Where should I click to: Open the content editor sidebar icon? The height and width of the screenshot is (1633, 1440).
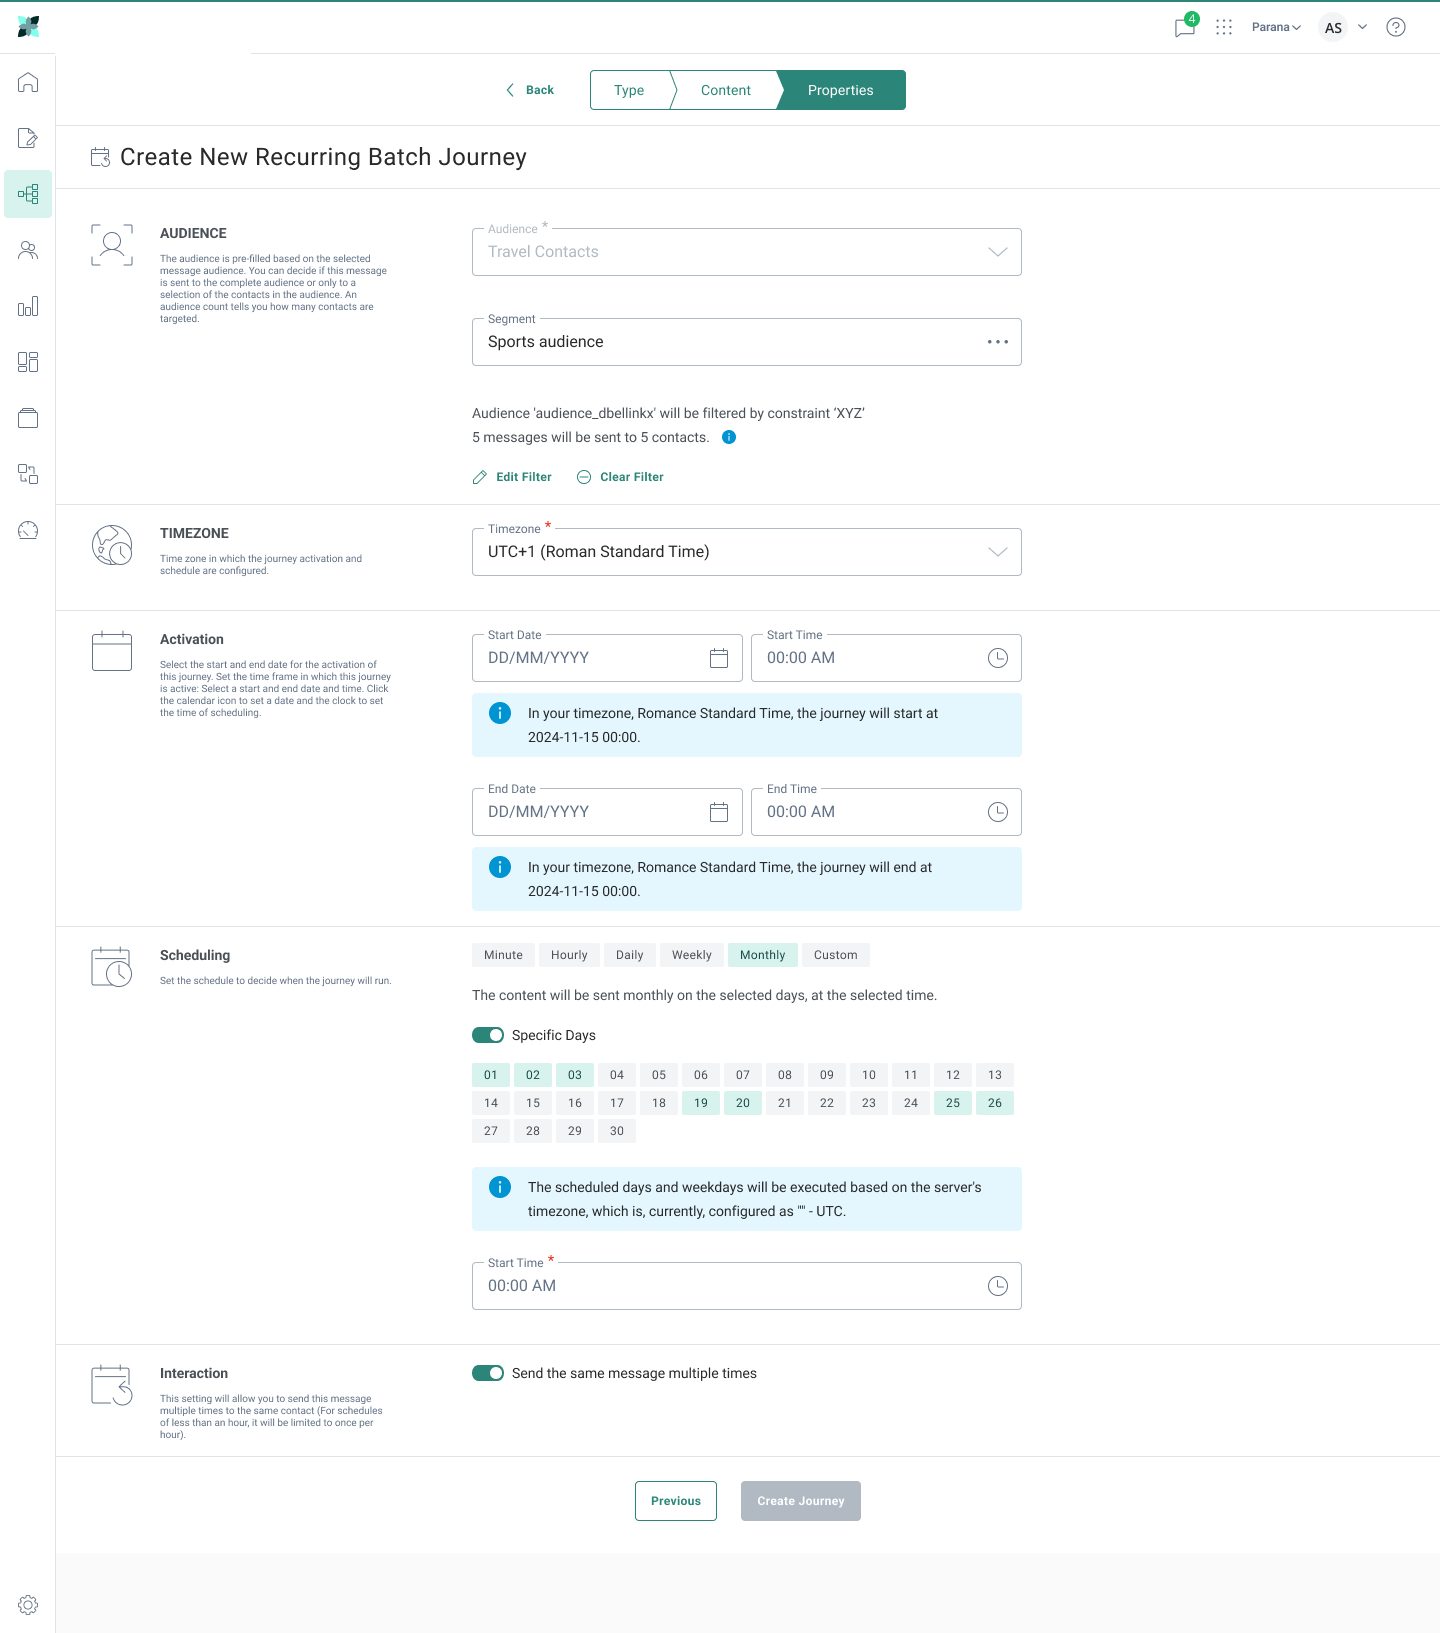[x=28, y=138]
